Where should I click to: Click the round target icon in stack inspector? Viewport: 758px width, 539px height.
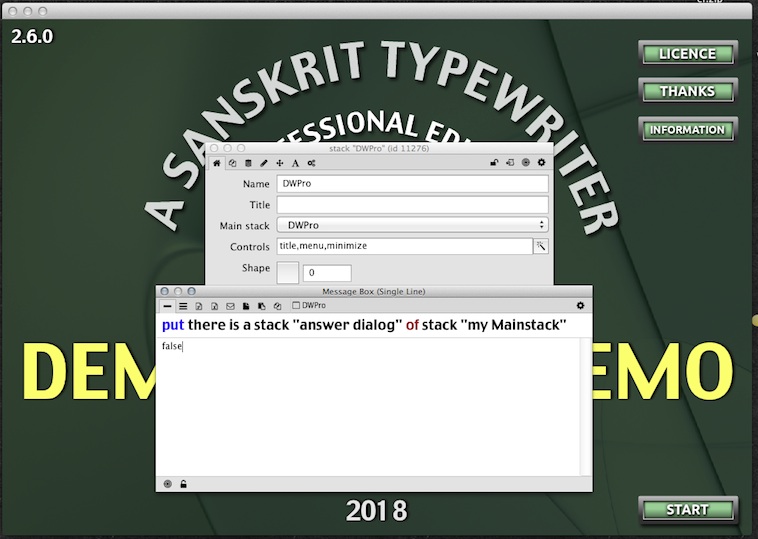point(526,163)
